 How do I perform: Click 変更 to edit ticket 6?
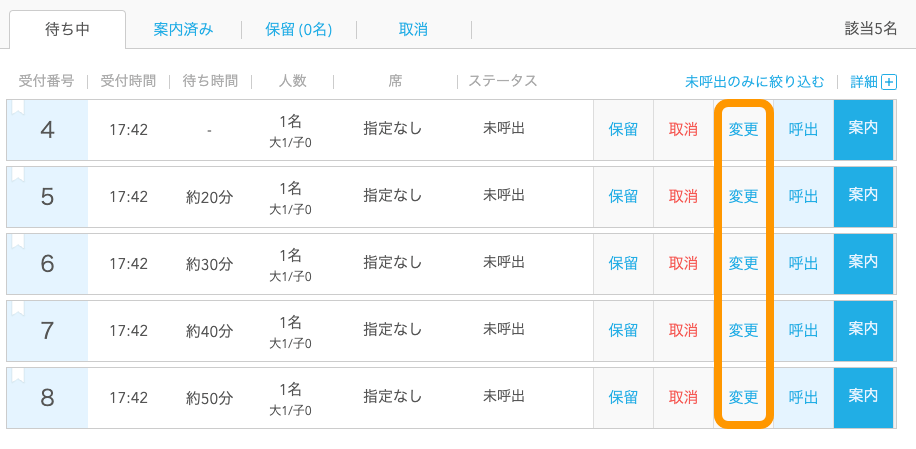point(744,264)
